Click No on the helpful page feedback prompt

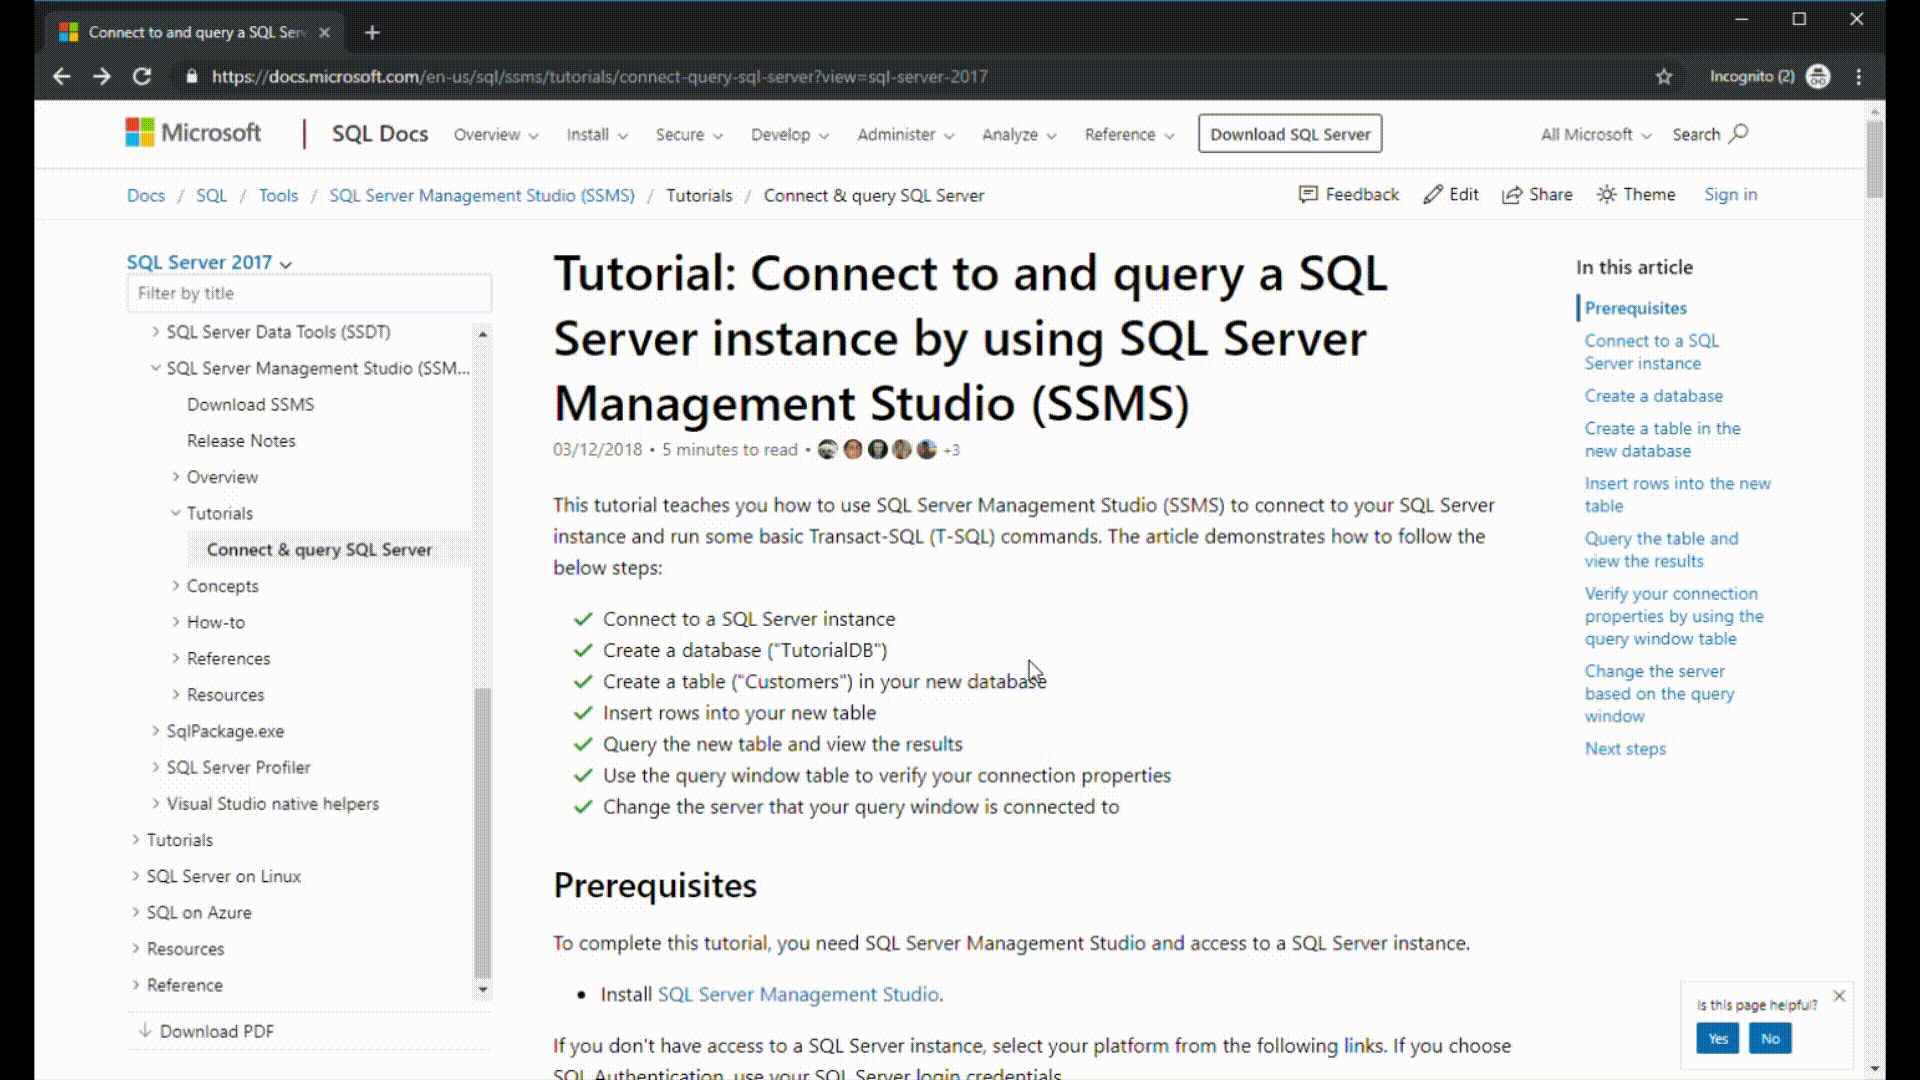pyautogui.click(x=1771, y=1038)
